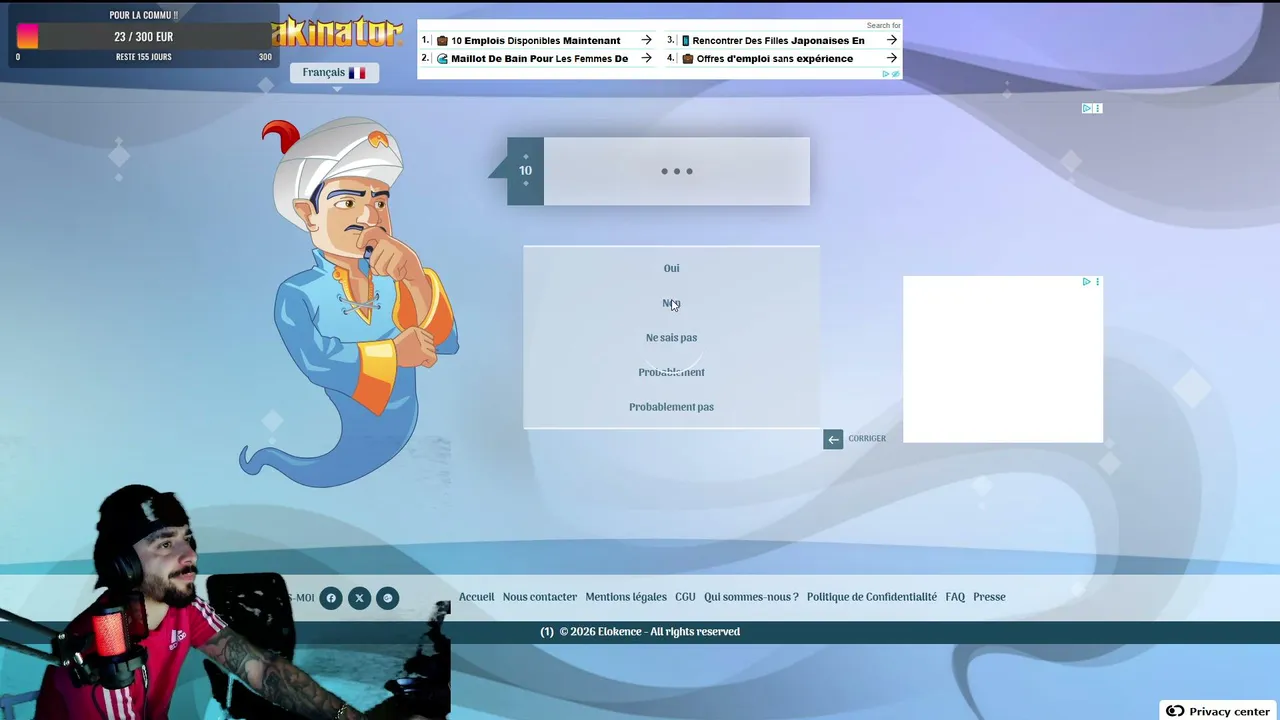Open the Mentions légales link
This screenshot has width=1280, height=720.
point(626,597)
